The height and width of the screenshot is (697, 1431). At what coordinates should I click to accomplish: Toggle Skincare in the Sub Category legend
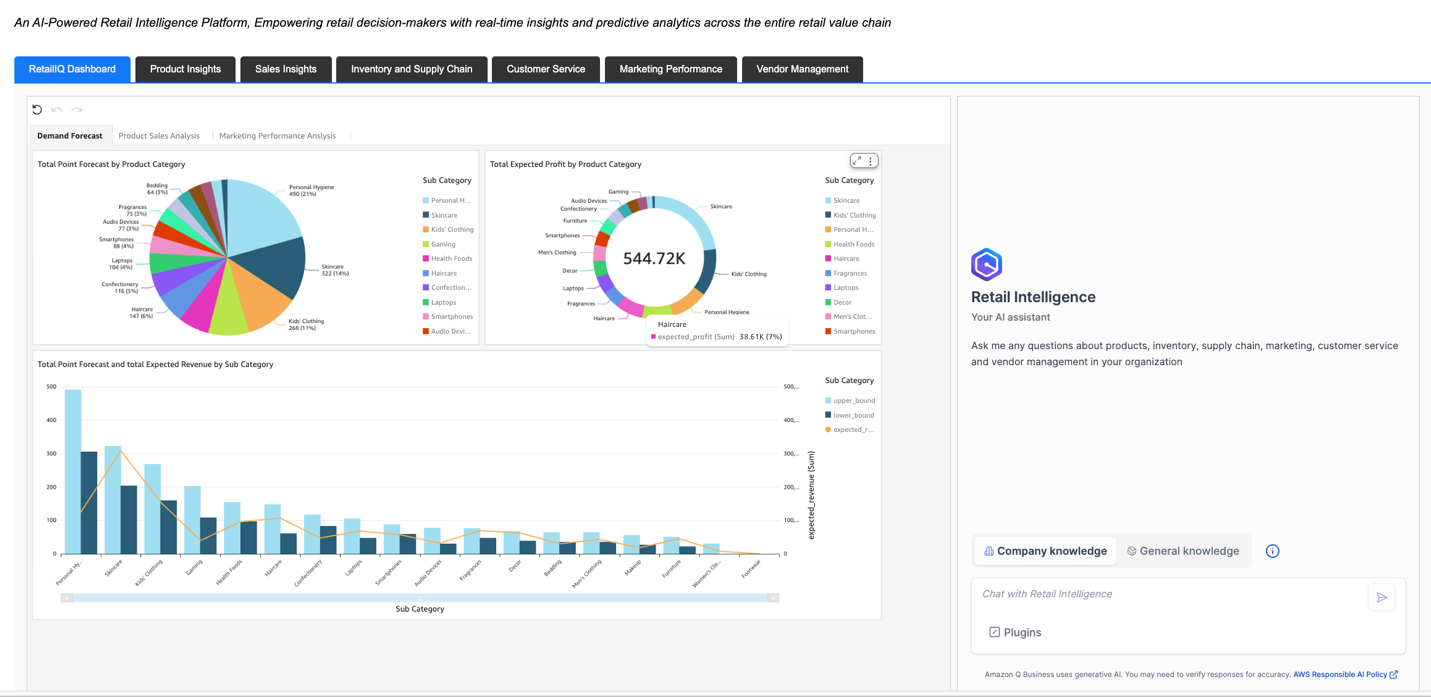point(845,200)
